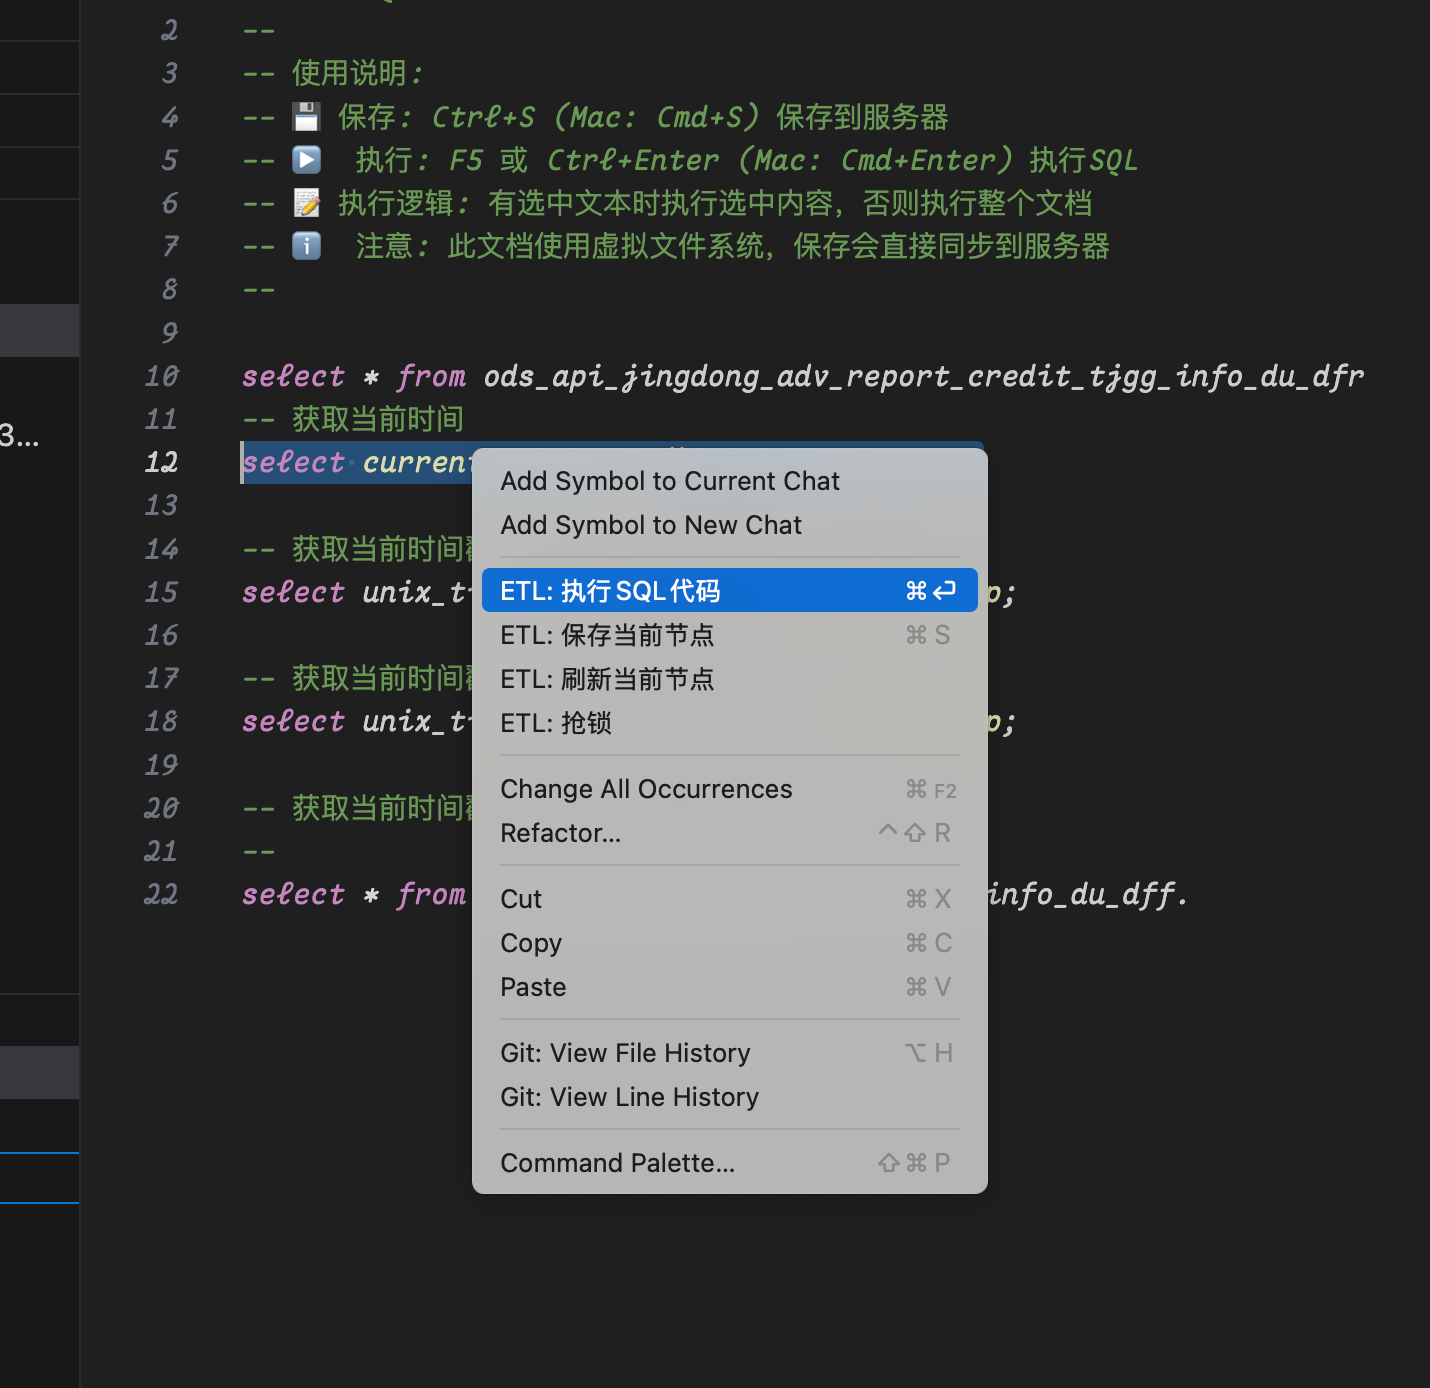Choose Cut from the context menu
Screen dimensions: 1430x1388
[x=730, y=899]
